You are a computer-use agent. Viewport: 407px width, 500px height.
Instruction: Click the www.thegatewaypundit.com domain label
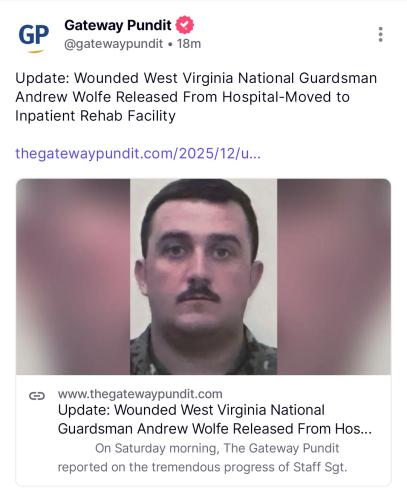140,394
